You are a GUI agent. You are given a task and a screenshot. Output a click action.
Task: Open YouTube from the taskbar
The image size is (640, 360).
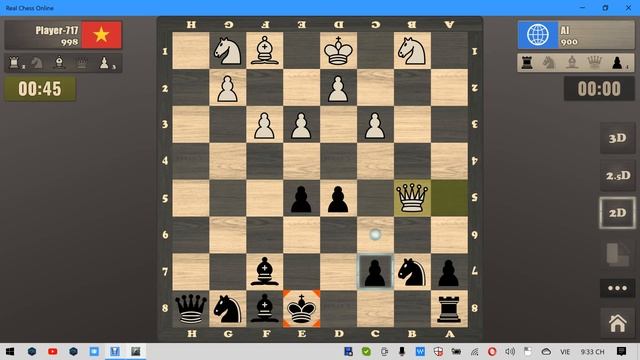(x=52, y=351)
